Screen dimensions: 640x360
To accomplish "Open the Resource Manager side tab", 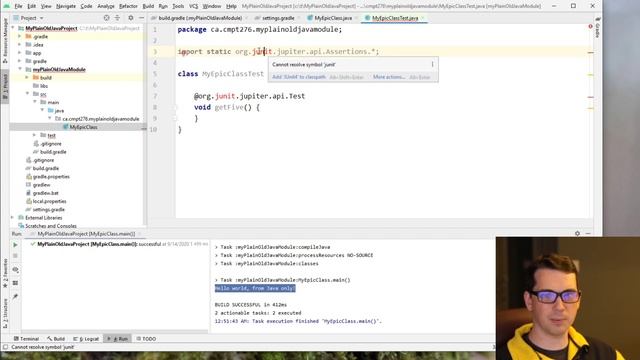I will [x=5, y=41].
